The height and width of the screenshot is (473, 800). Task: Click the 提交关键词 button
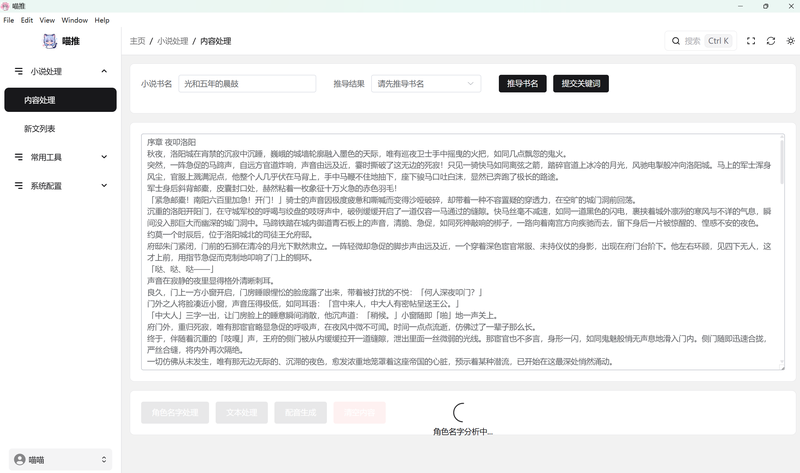click(x=580, y=84)
